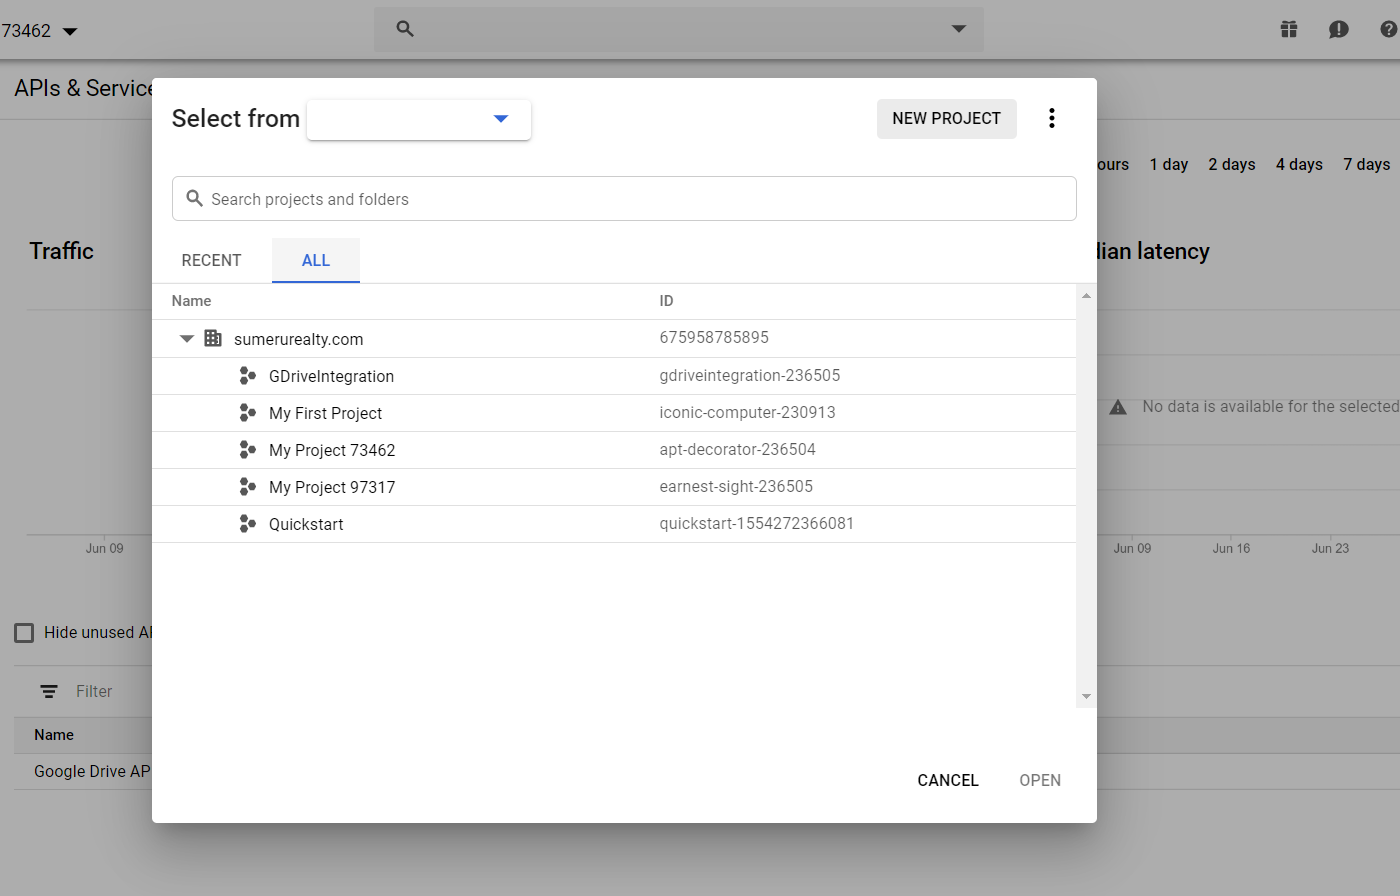Screen dimensions: 1400x896
Task: Select My First Project name
Action: (326, 413)
